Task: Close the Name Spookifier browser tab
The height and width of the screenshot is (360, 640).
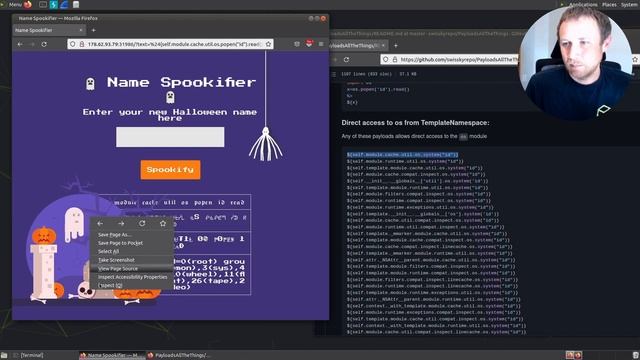Action: click(81, 30)
